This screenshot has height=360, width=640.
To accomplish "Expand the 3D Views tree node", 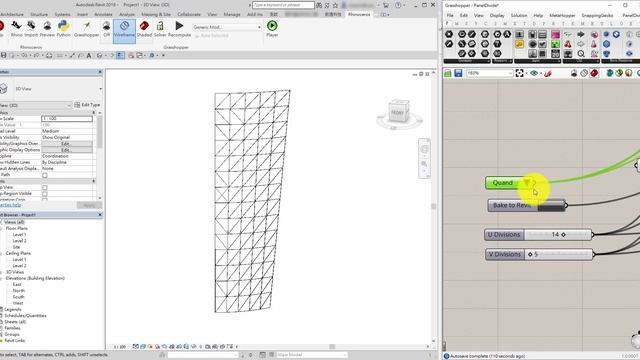I will (1, 272).
